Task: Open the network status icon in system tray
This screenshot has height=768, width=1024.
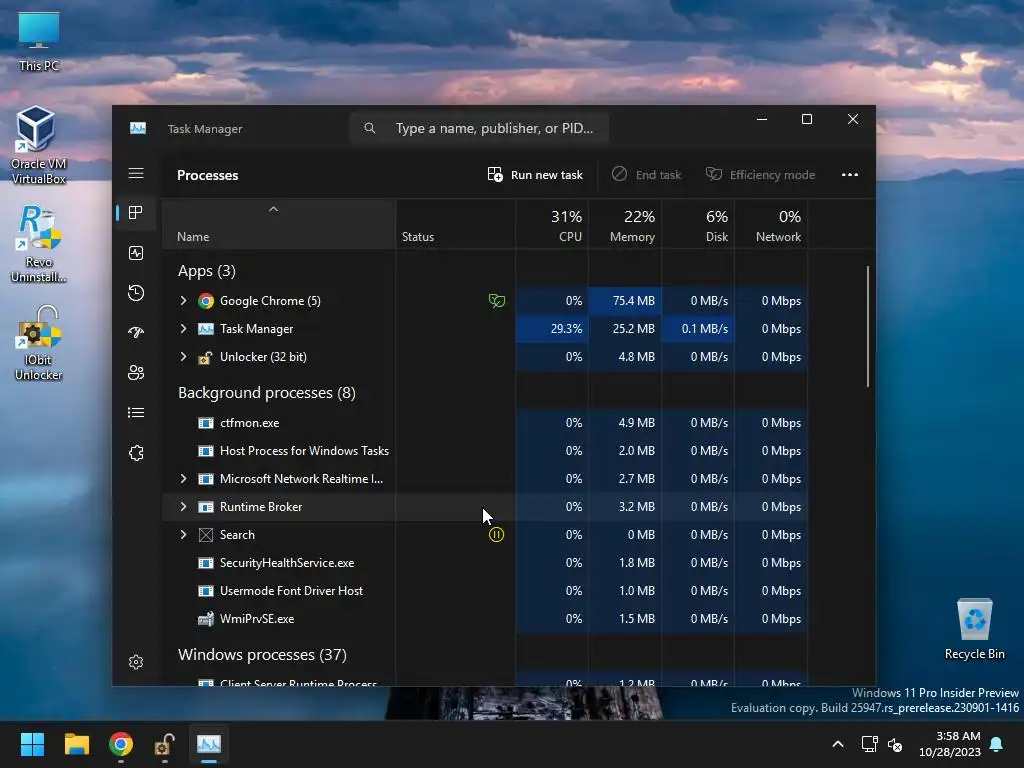Action: coord(869,744)
